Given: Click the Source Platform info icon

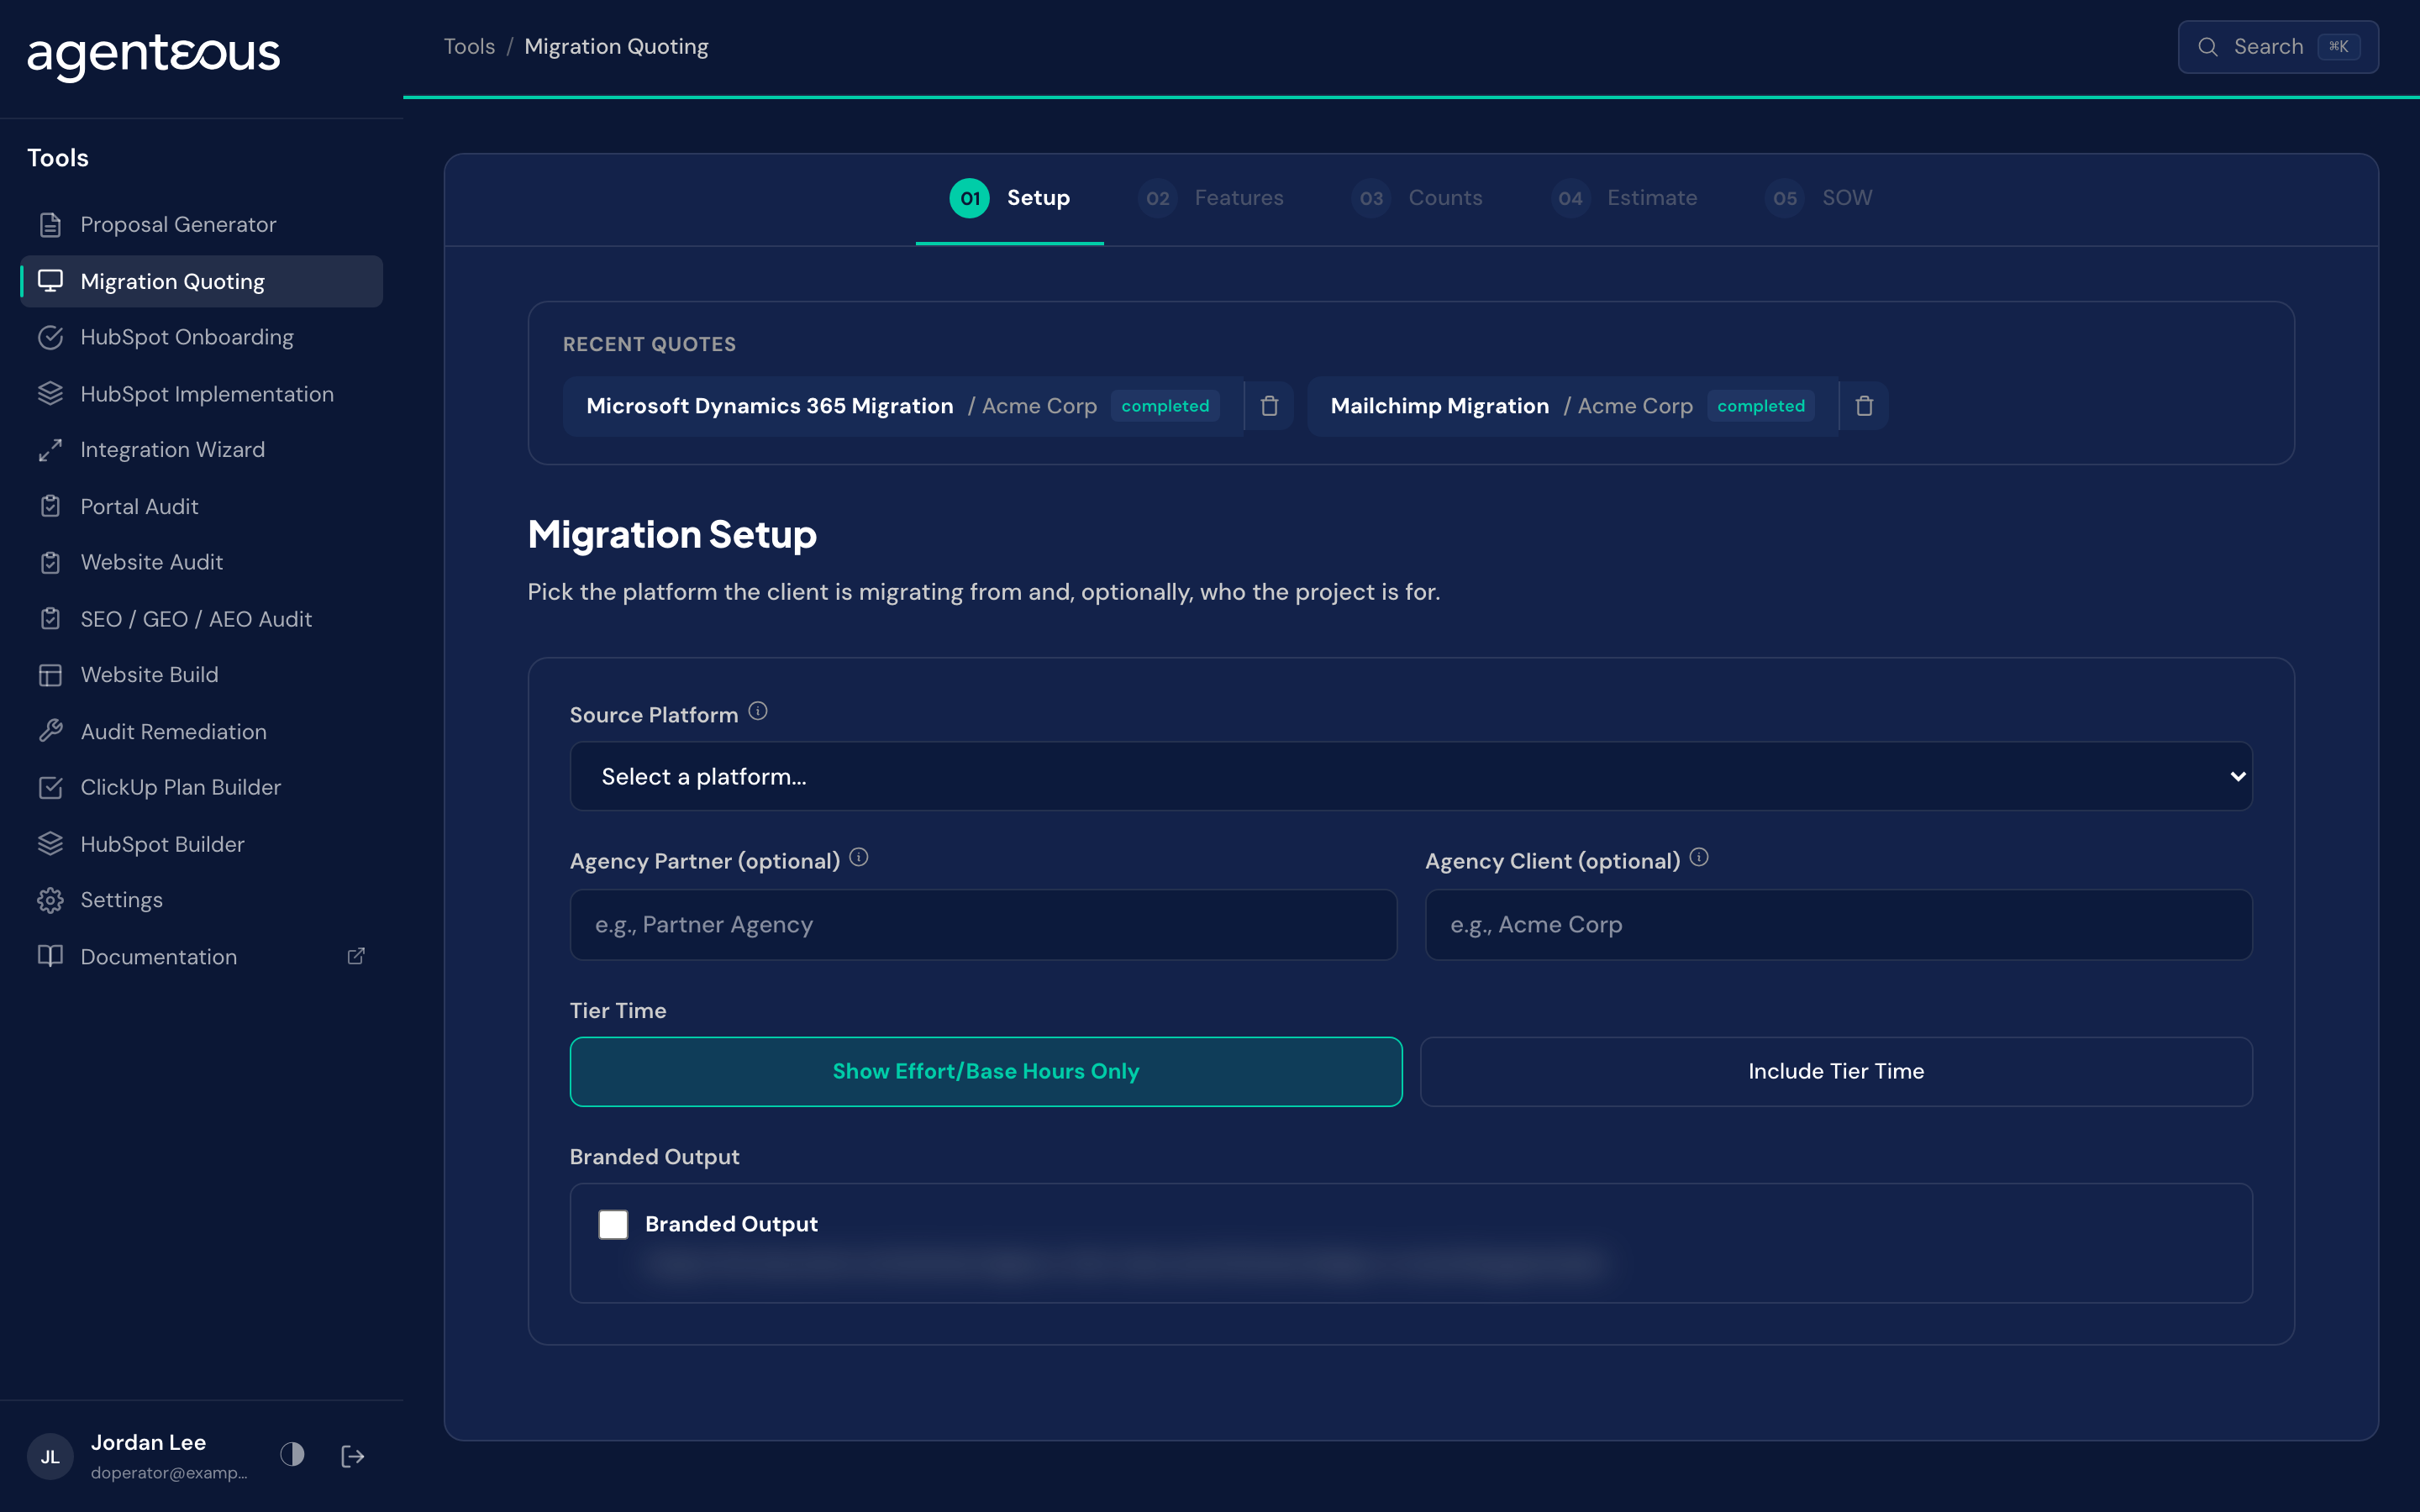Looking at the screenshot, I should click(x=758, y=712).
